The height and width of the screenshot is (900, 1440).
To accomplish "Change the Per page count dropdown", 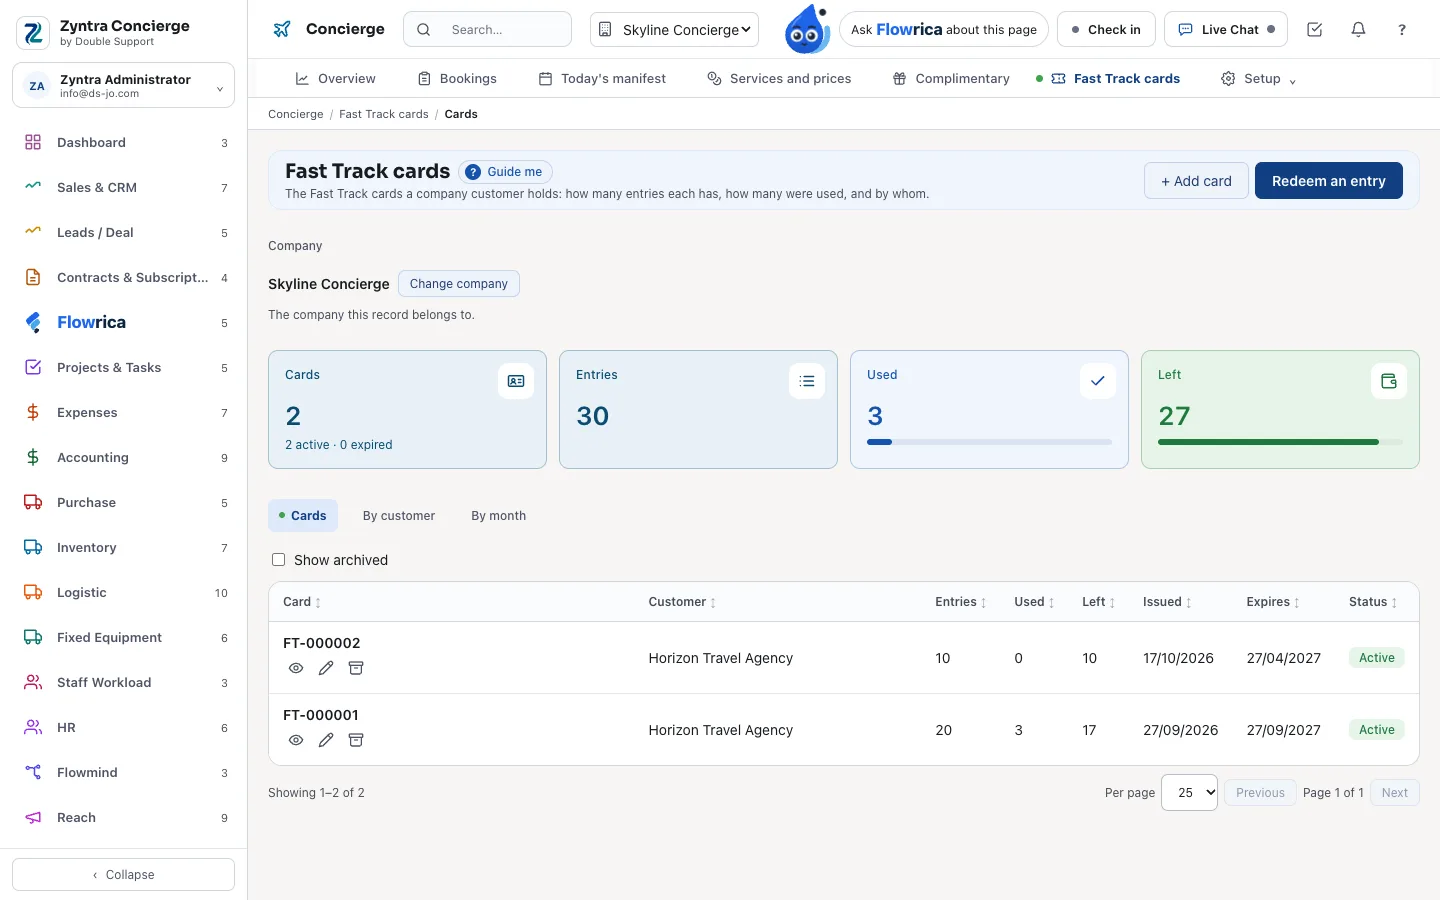I will coord(1189,793).
